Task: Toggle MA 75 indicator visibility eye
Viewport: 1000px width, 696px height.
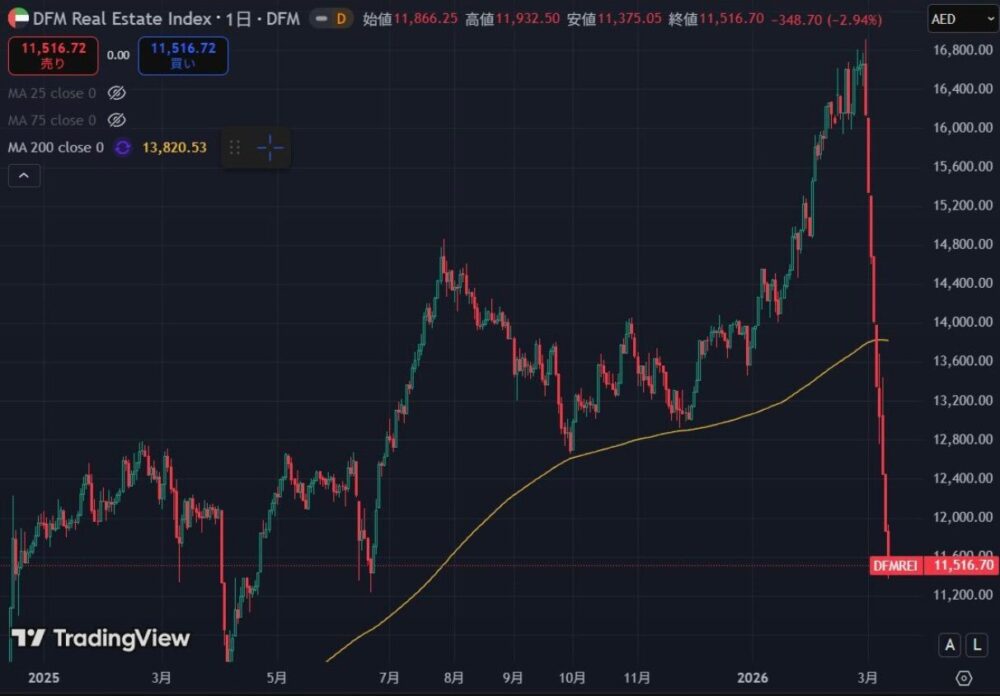Action: [116, 120]
